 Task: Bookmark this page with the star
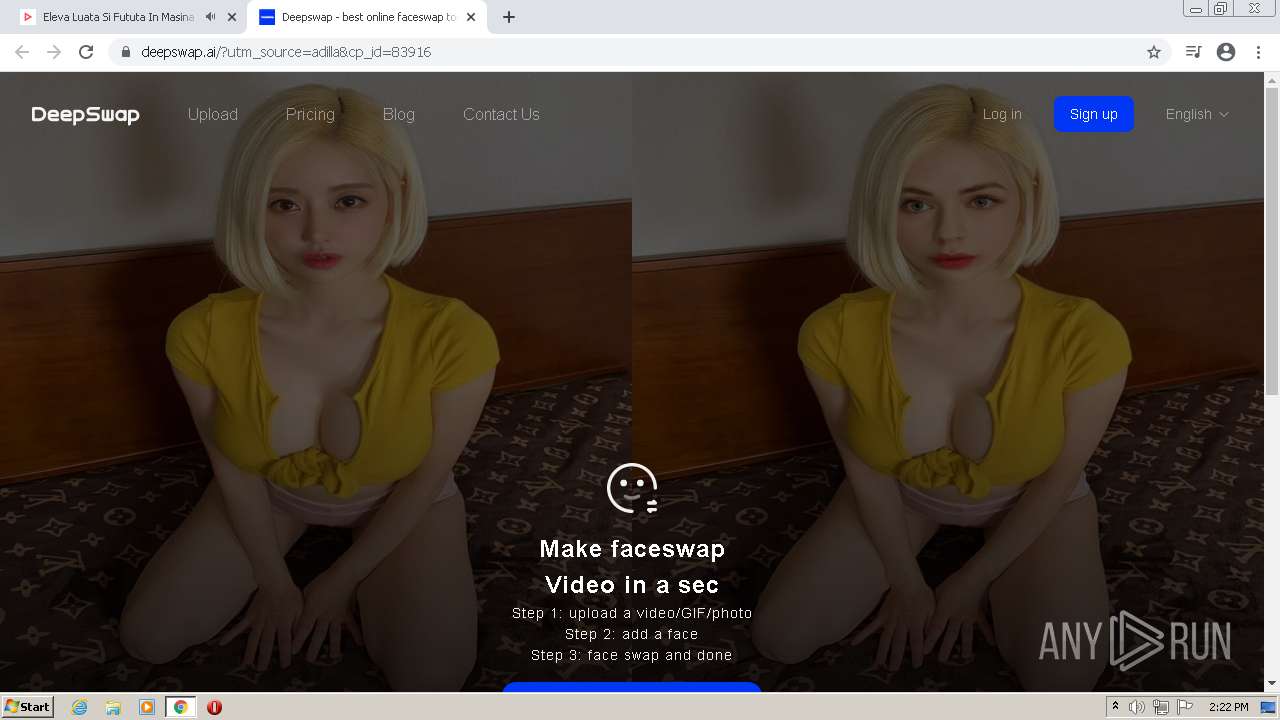pos(1154,52)
